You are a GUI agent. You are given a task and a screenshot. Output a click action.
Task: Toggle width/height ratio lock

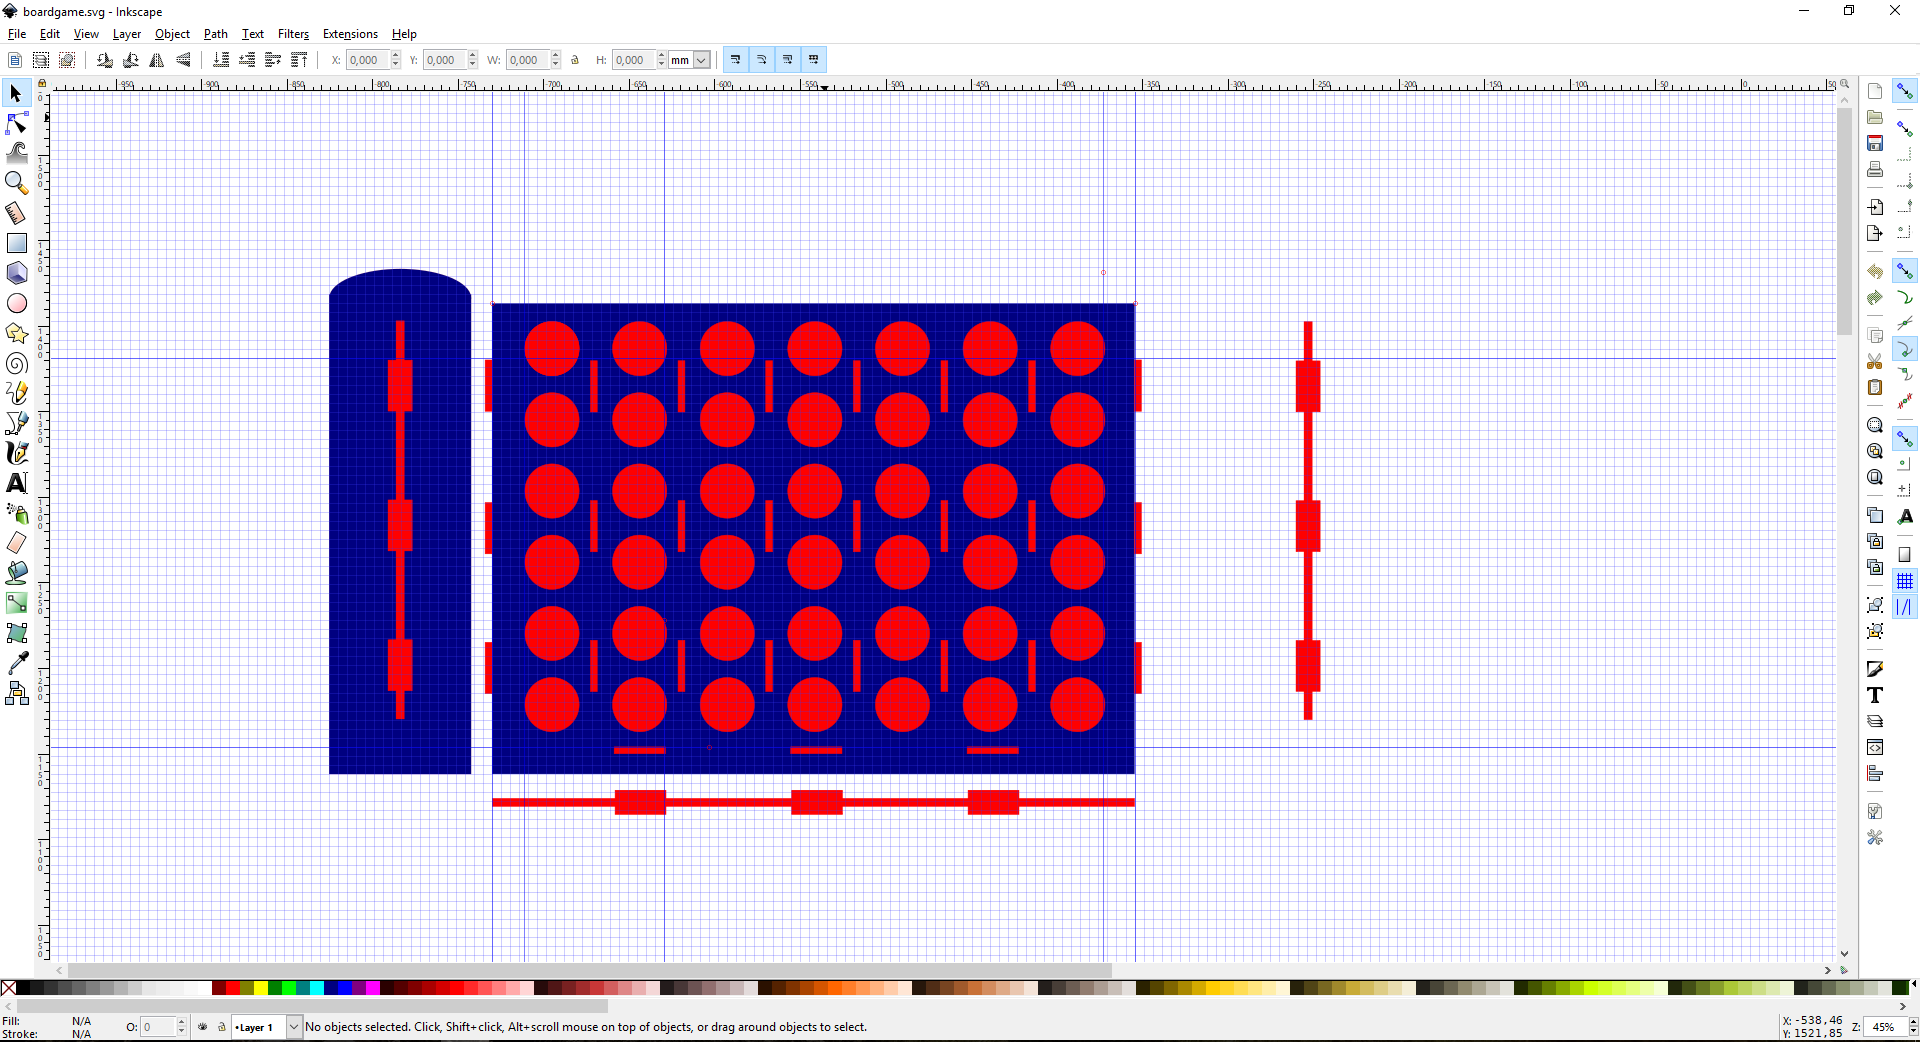click(575, 60)
